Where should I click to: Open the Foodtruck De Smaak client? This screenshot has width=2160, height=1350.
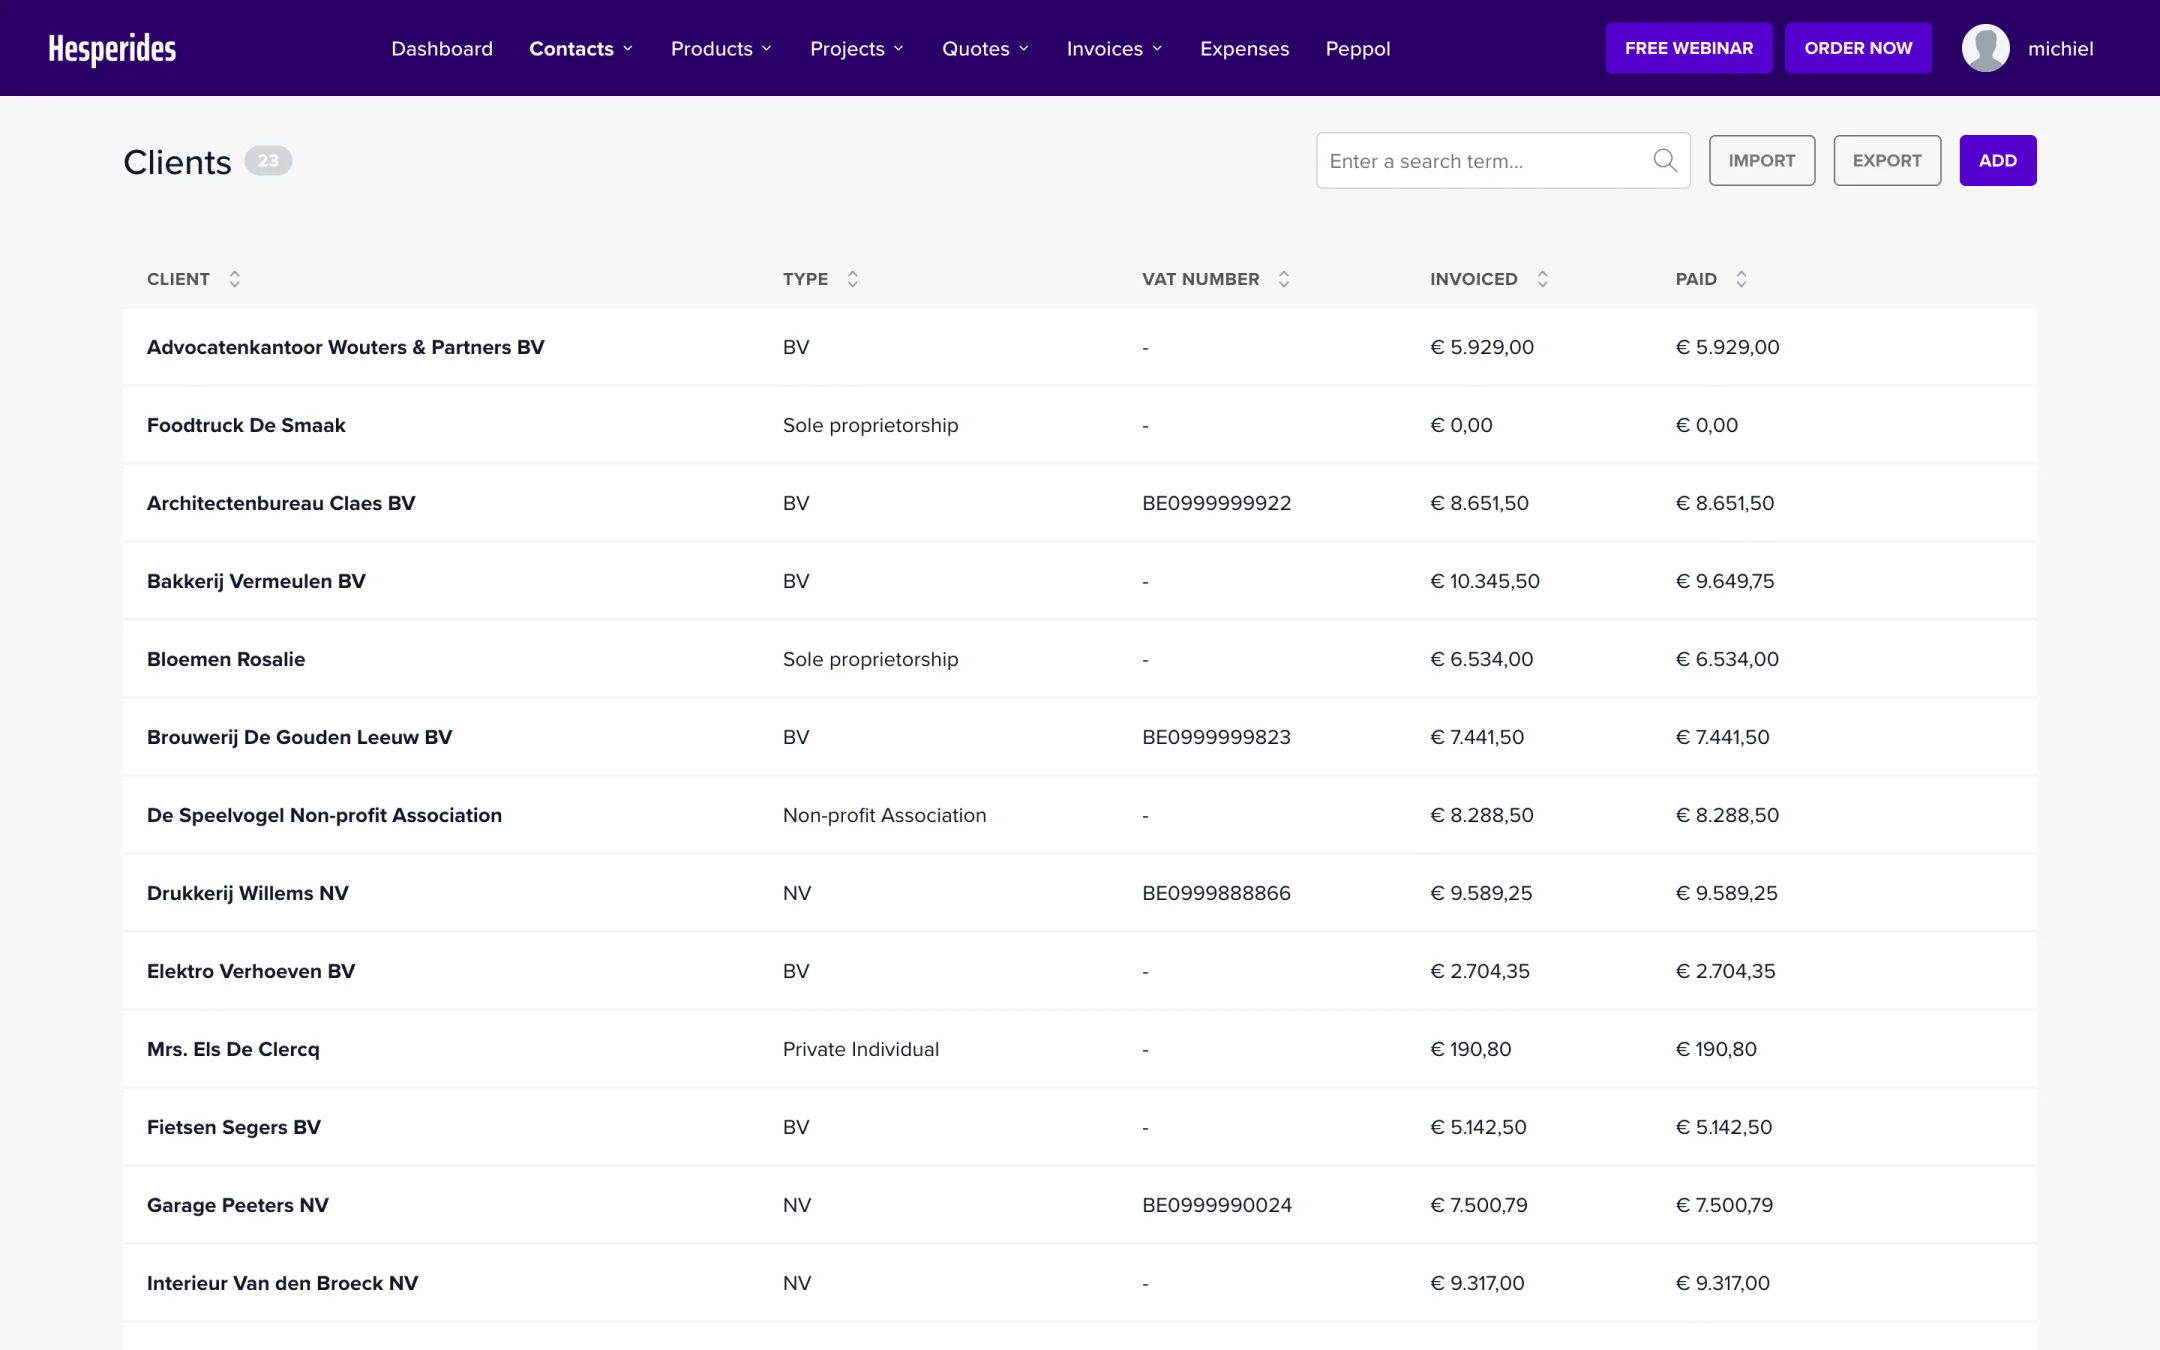246,425
